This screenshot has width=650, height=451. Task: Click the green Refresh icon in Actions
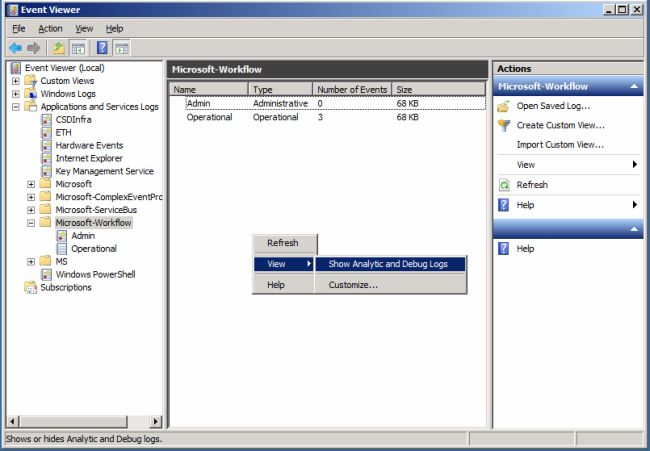[x=504, y=185]
